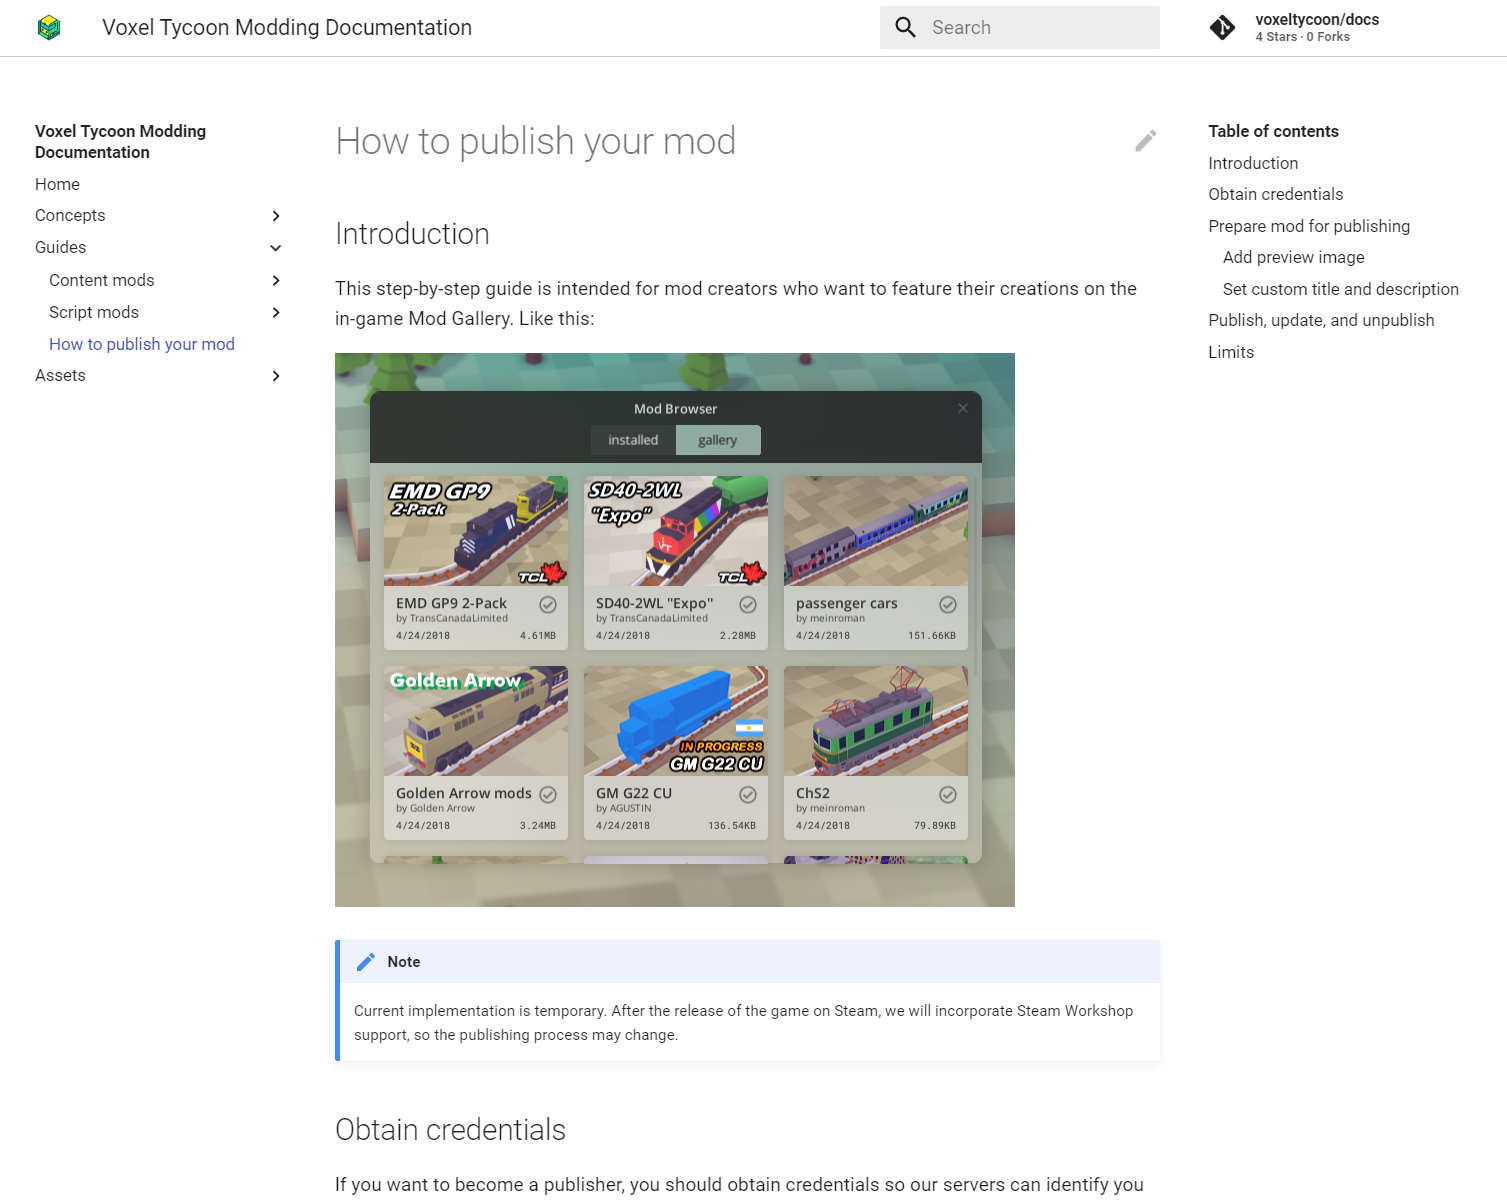The width and height of the screenshot is (1507, 1202).
Task: Click the 'How to publish your mod' page heading
Action: tap(535, 141)
